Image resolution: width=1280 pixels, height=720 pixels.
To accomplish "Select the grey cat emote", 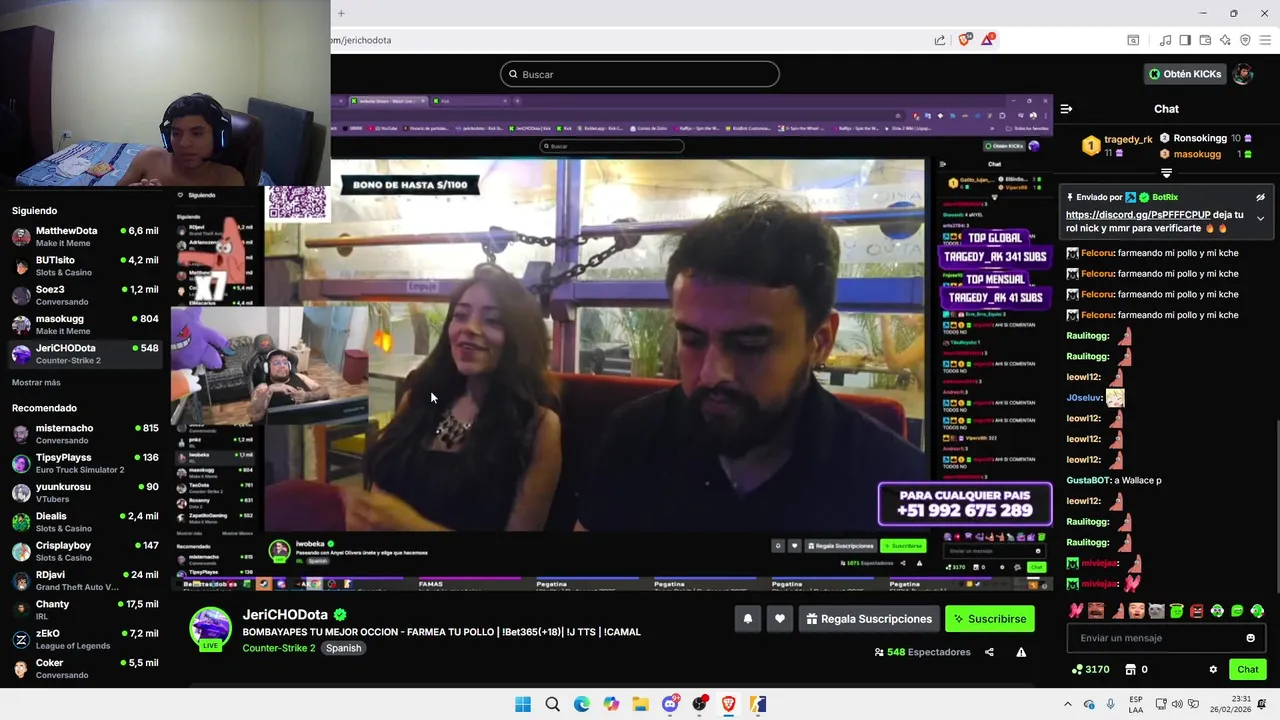I will click(1156, 611).
